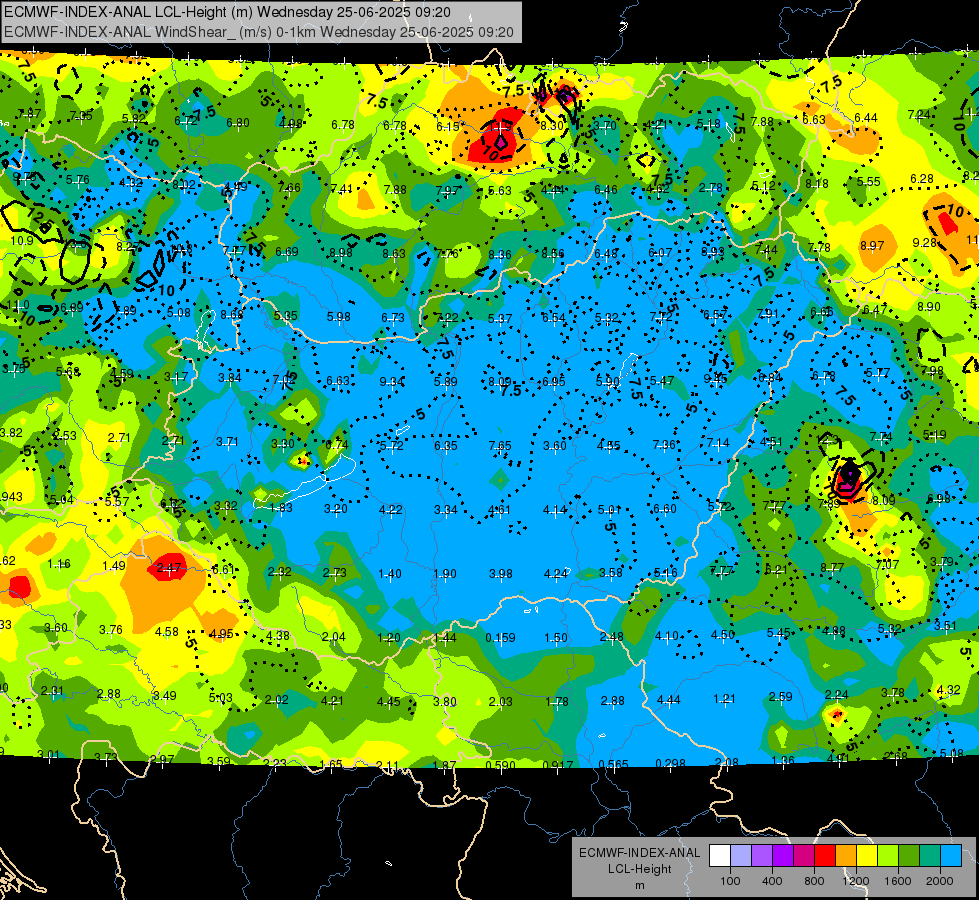
Task: Click the wind shear value 3.98
Action: [500, 573]
